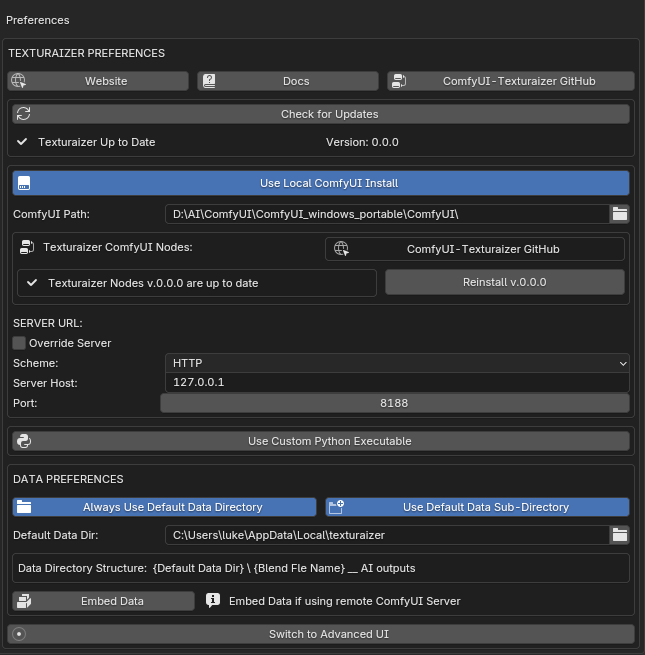The height and width of the screenshot is (655, 645).
Task: Open the Texturaizer Website button
Action: coord(98,81)
